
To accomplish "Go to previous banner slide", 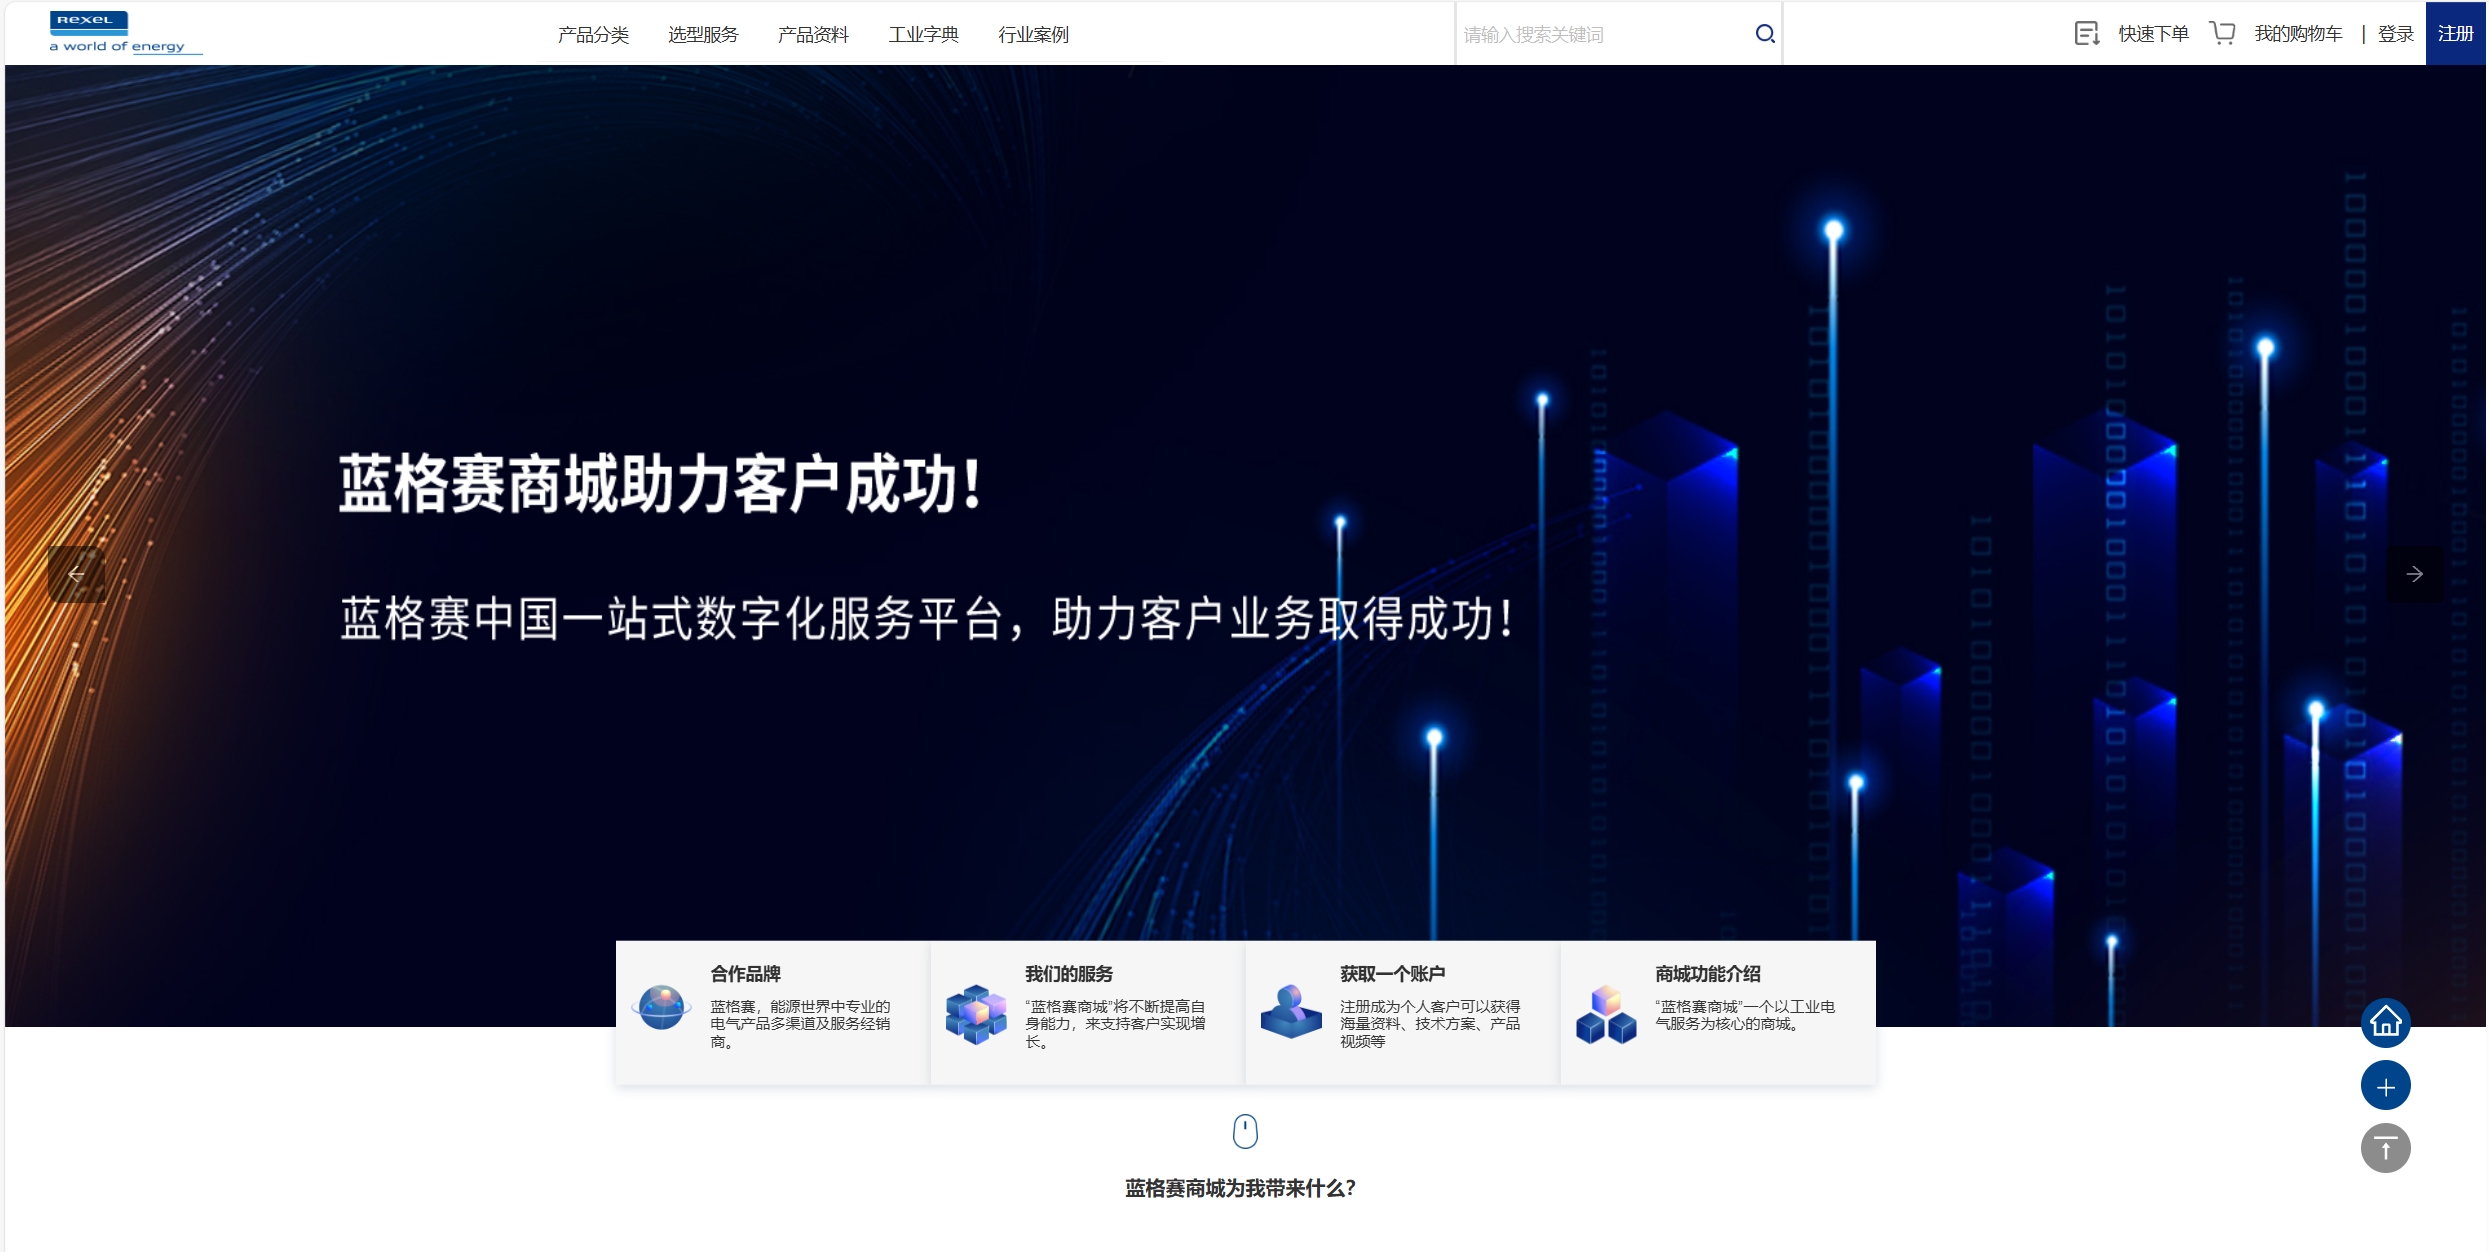I will pos(76,574).
